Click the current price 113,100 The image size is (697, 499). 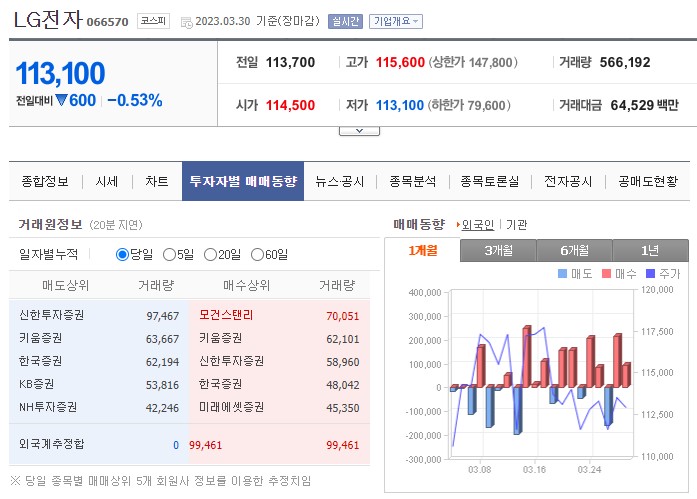[60, 73]
